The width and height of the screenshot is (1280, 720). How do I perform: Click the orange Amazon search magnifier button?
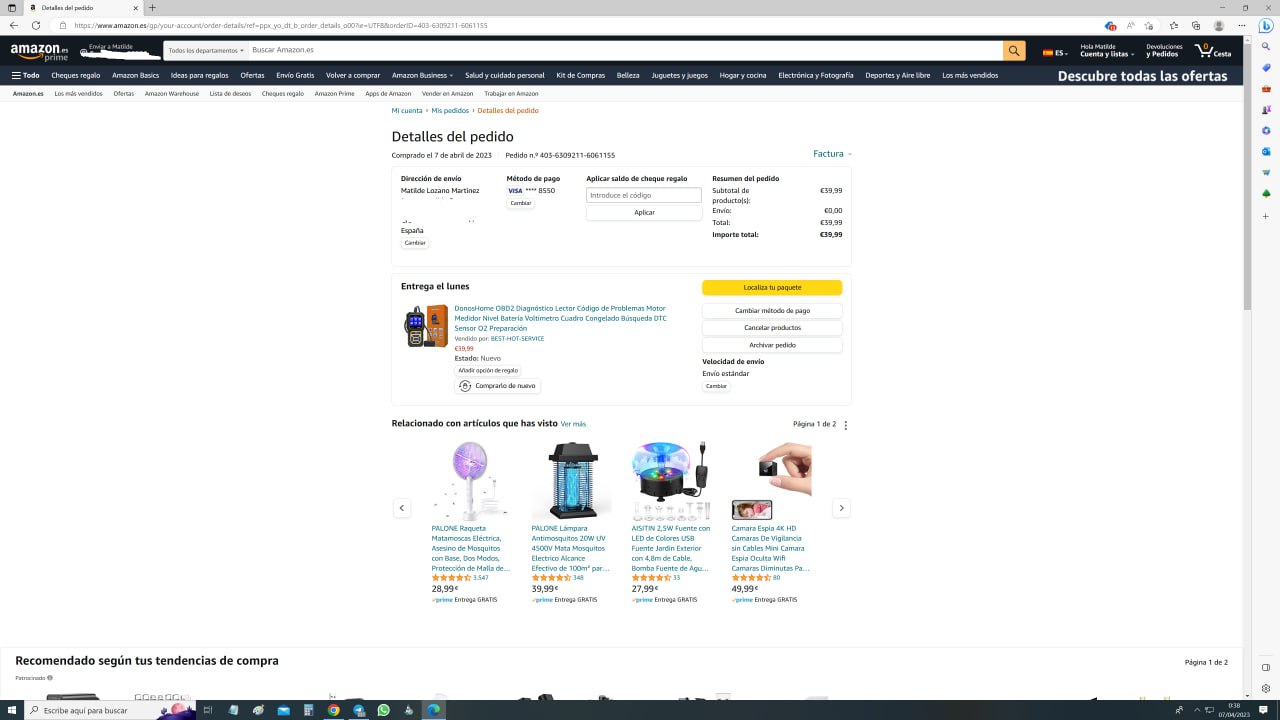1014,50
